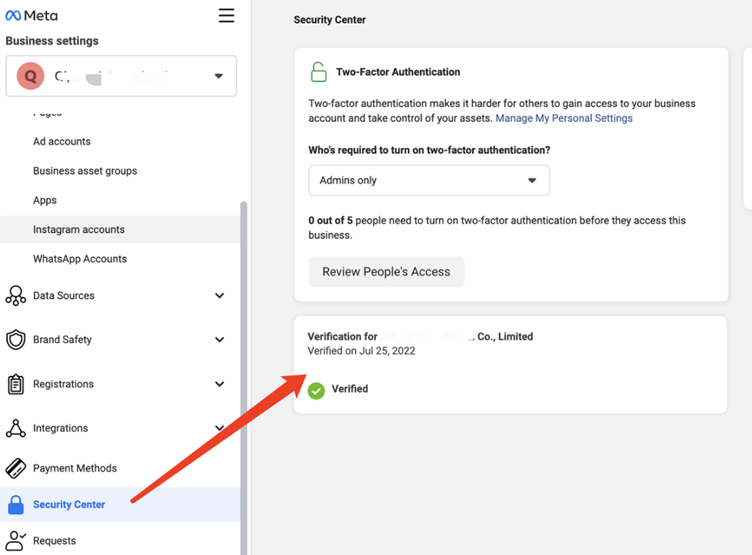Click the green Verified checkmark icon

(x=316, y=391)
